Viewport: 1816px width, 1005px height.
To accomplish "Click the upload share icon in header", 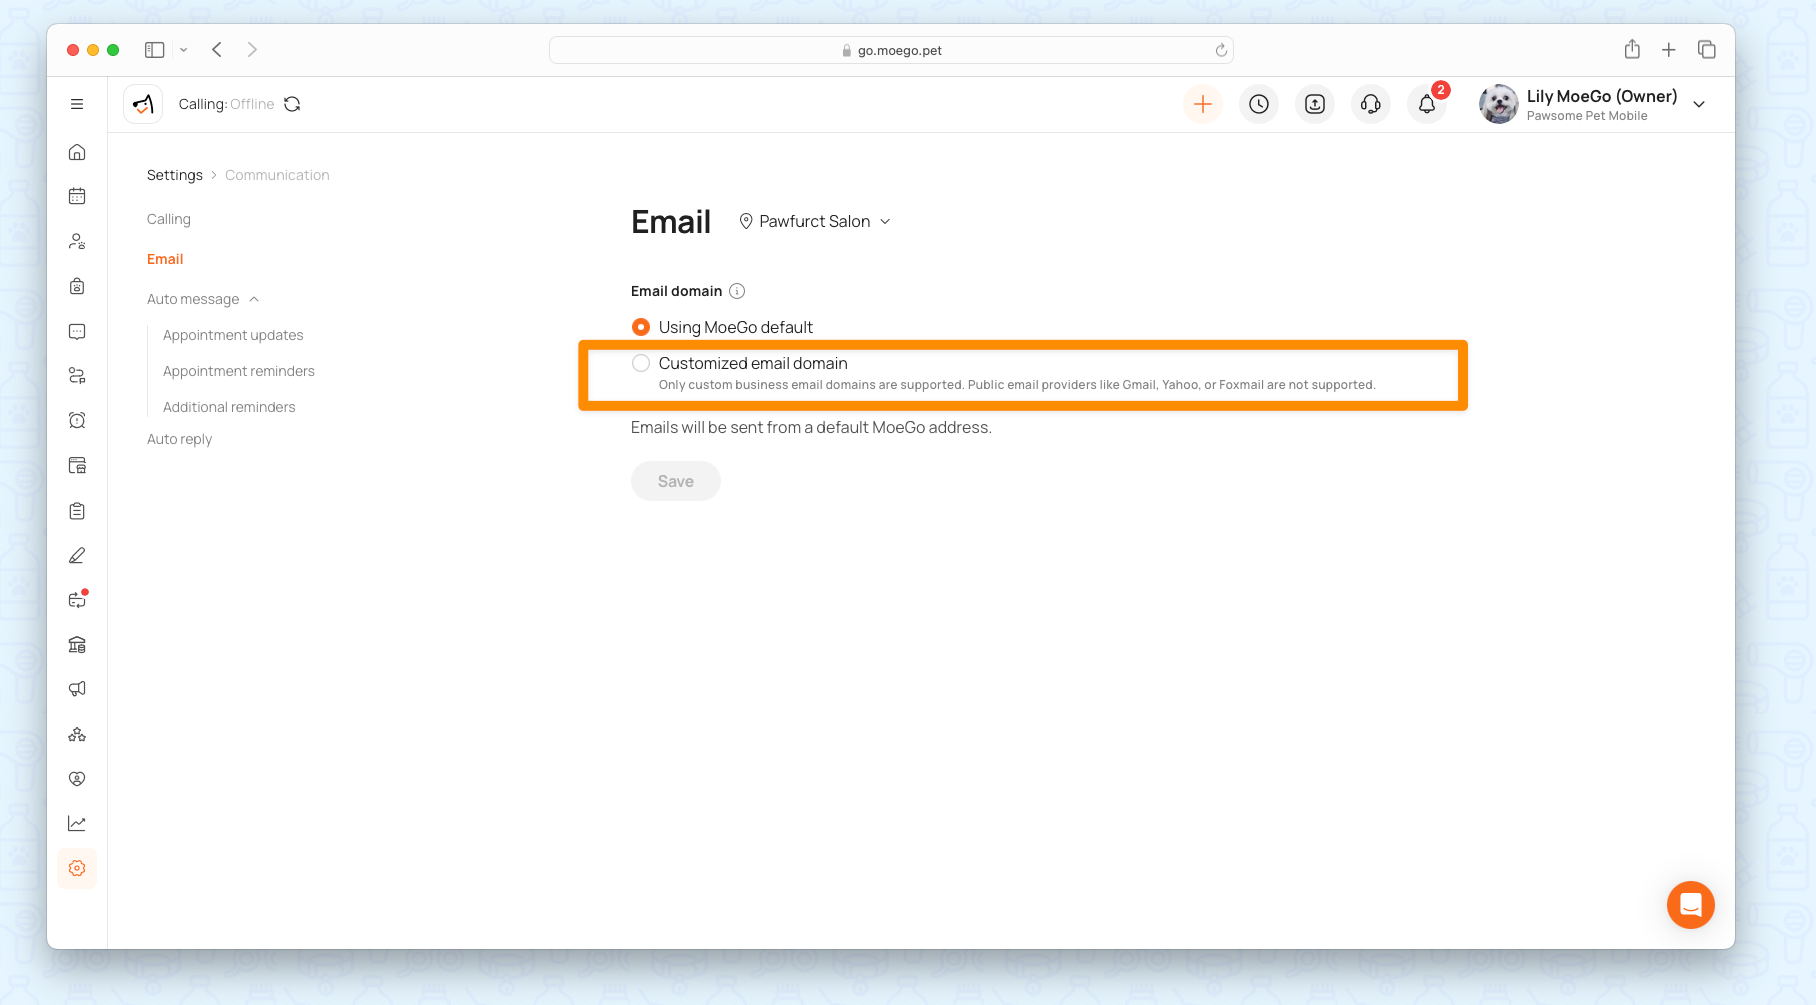I will pos(1315,104).
